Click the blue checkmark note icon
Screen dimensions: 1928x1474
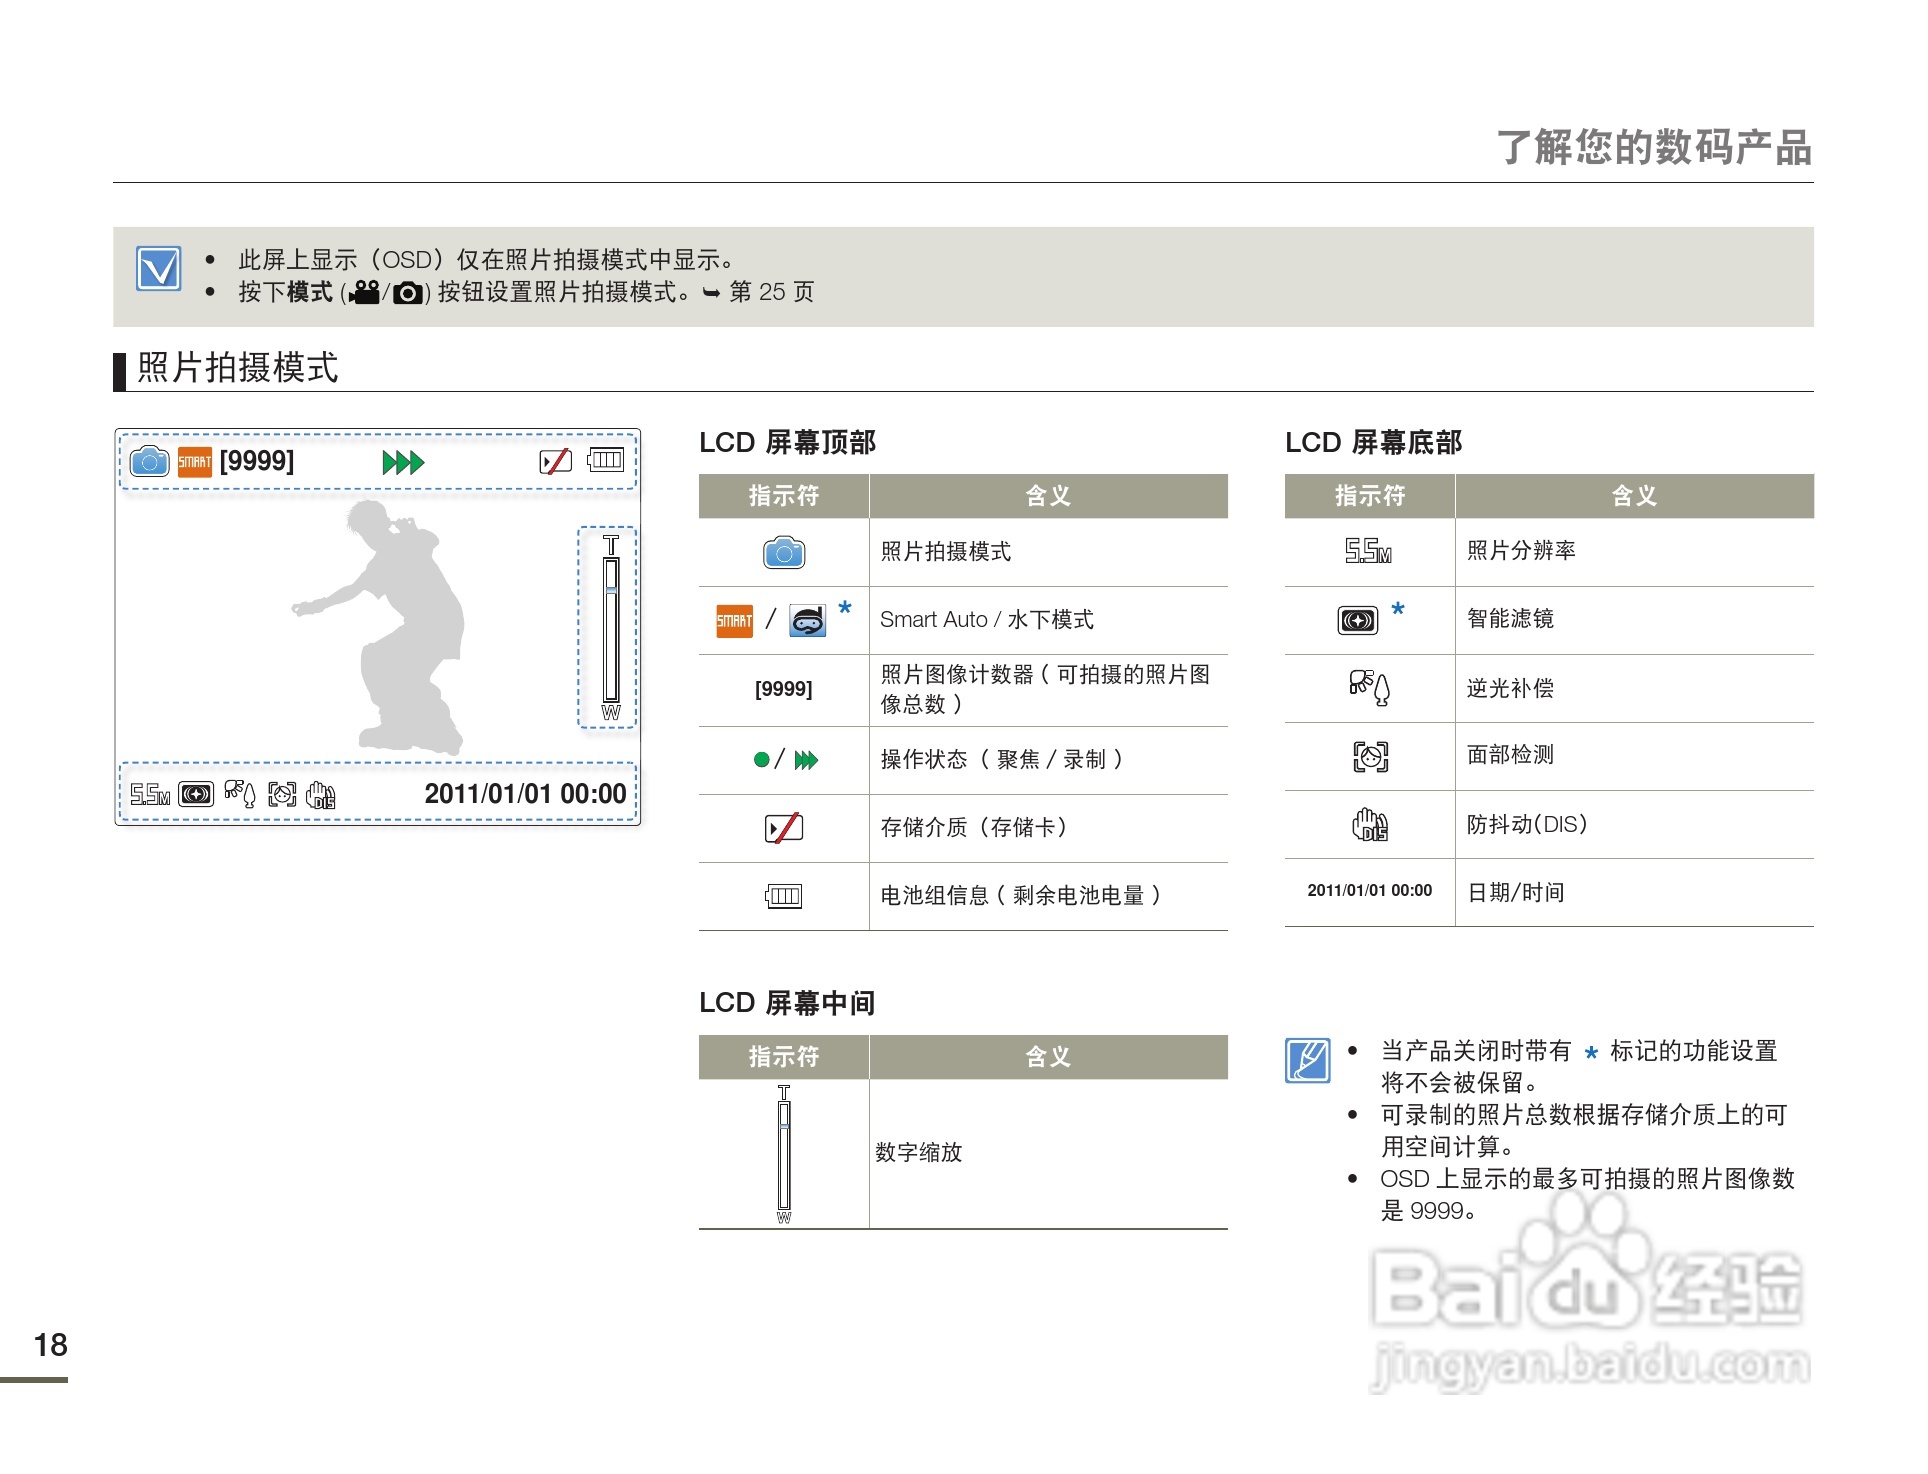click(x=159, y=269)
